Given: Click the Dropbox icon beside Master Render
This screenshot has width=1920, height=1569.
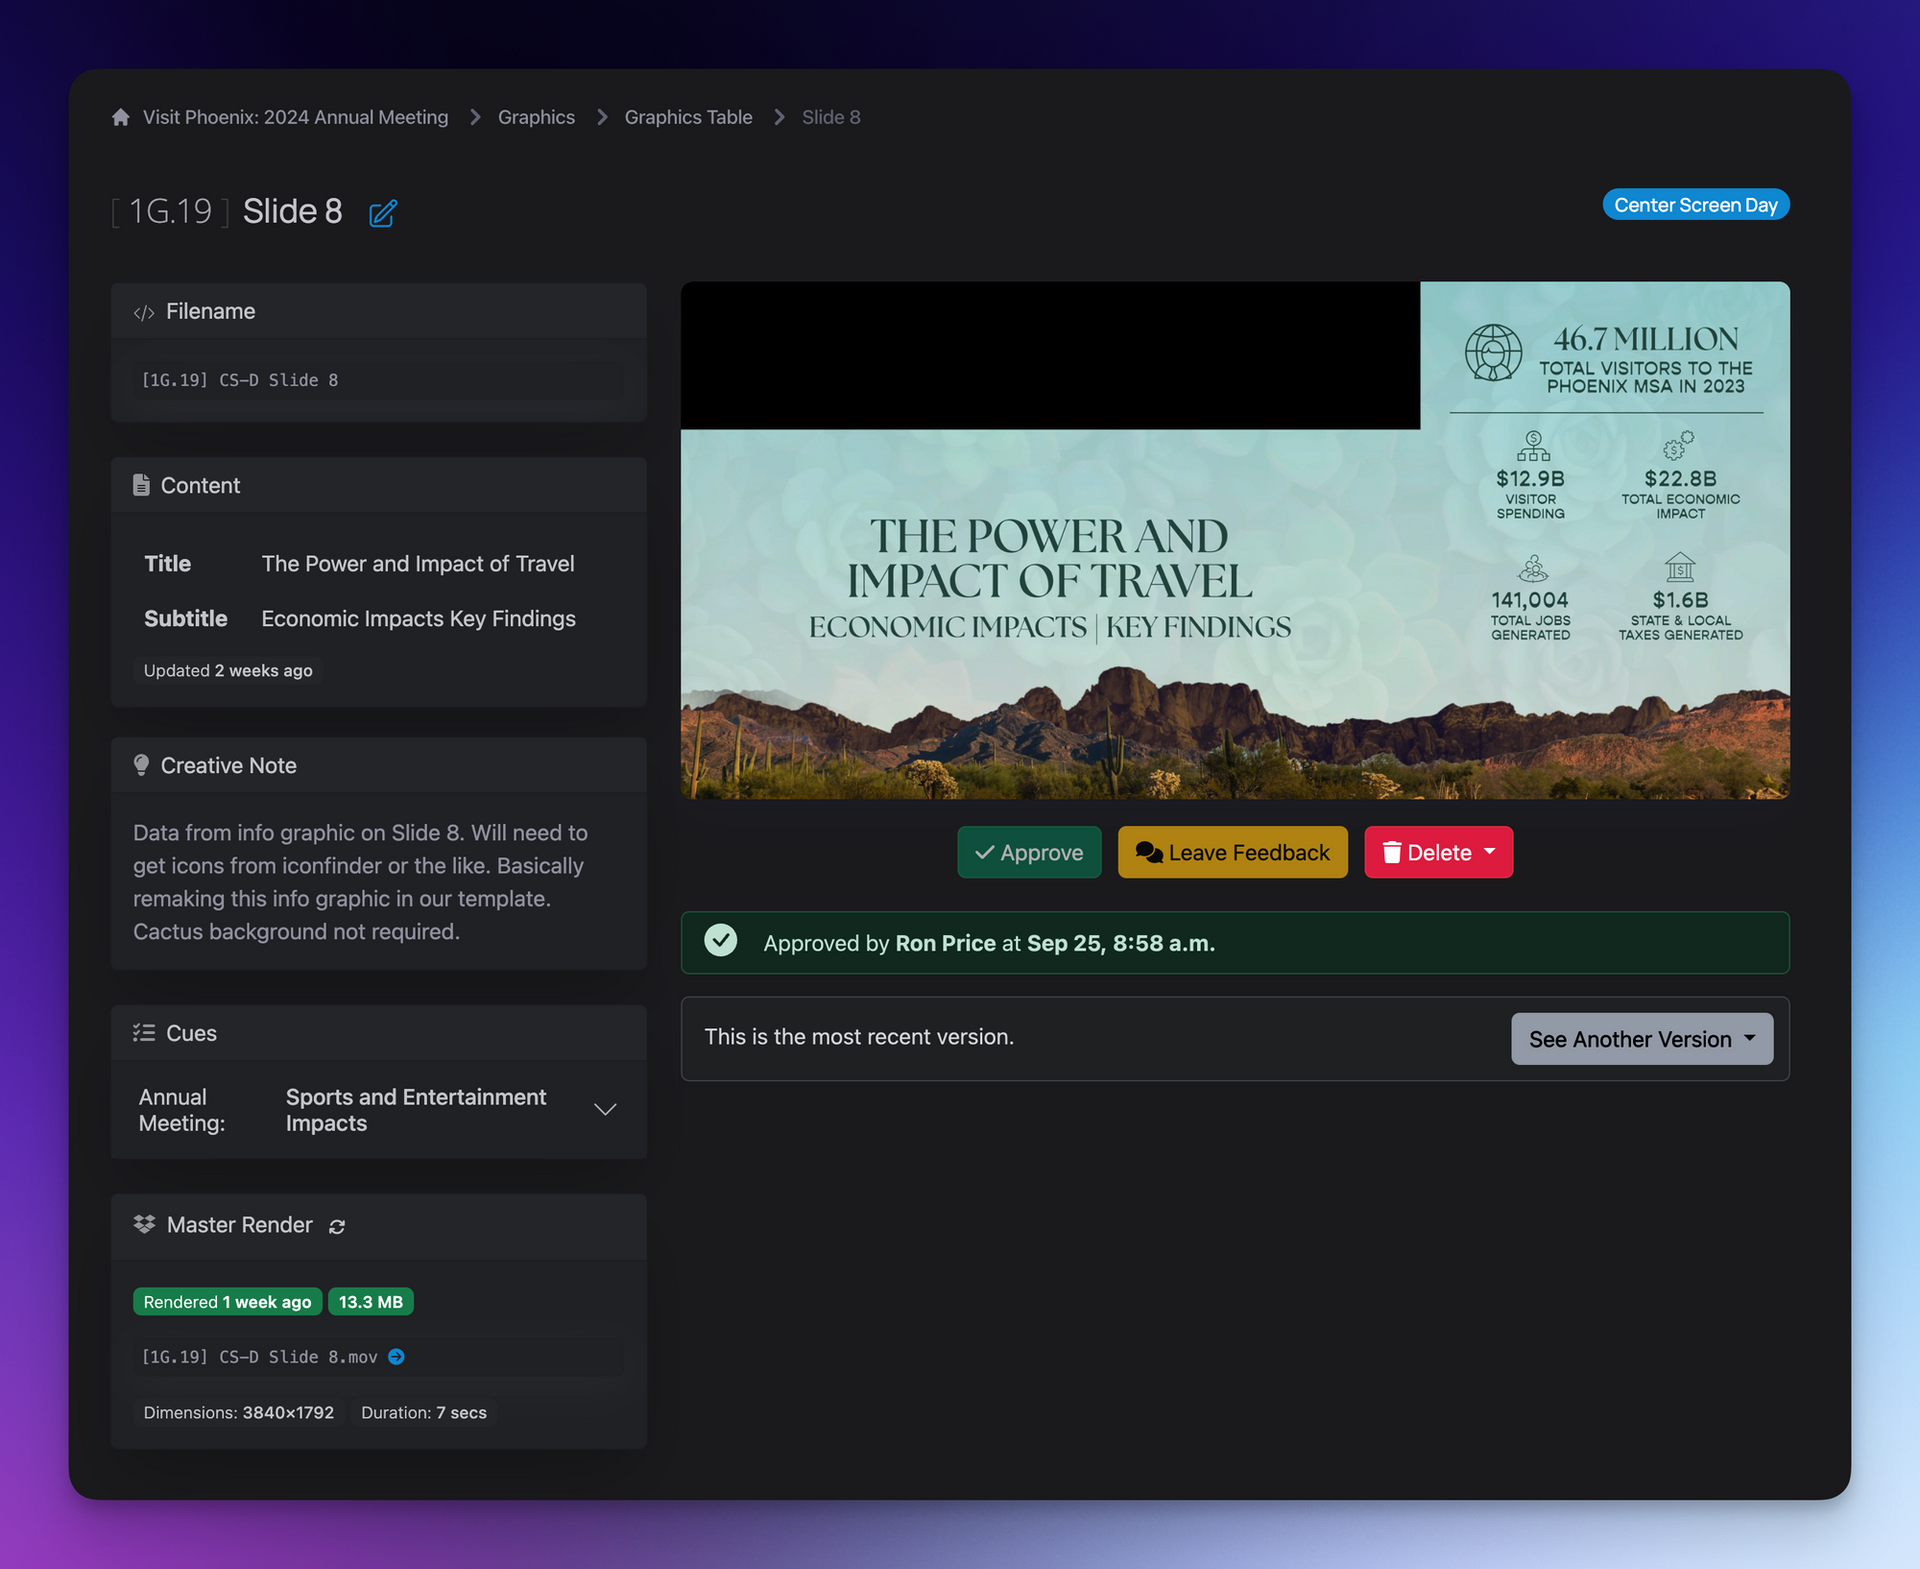Looking at the screenshot, I should tap(145, 1225).
